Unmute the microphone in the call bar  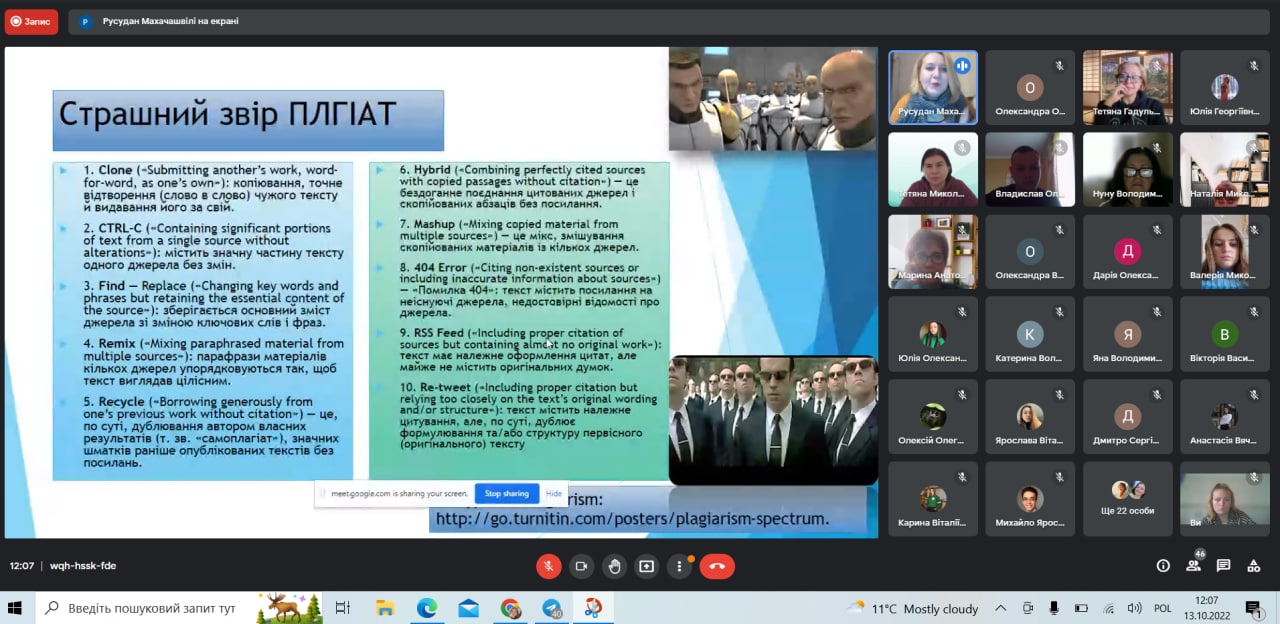click(x=548, y=566)
